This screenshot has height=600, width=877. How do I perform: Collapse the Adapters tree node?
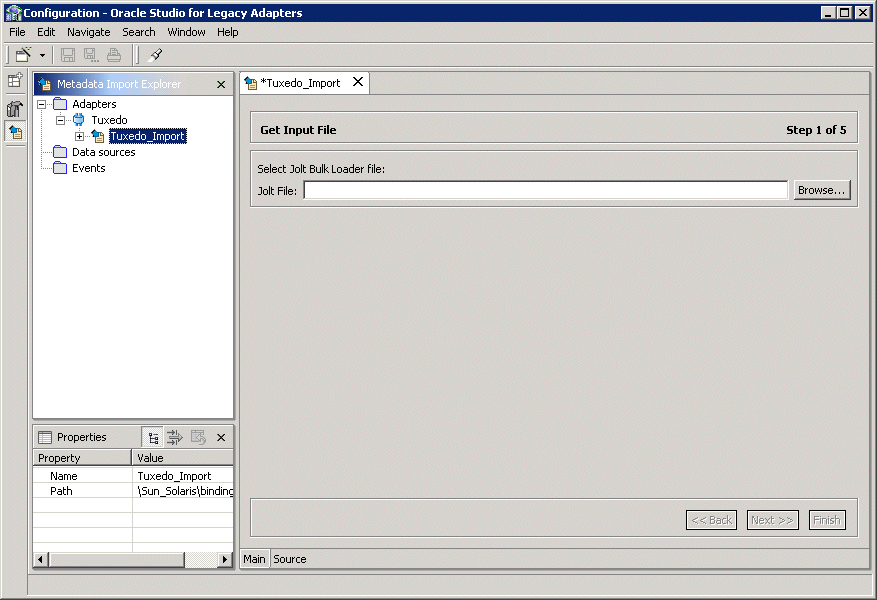point(41,105)
